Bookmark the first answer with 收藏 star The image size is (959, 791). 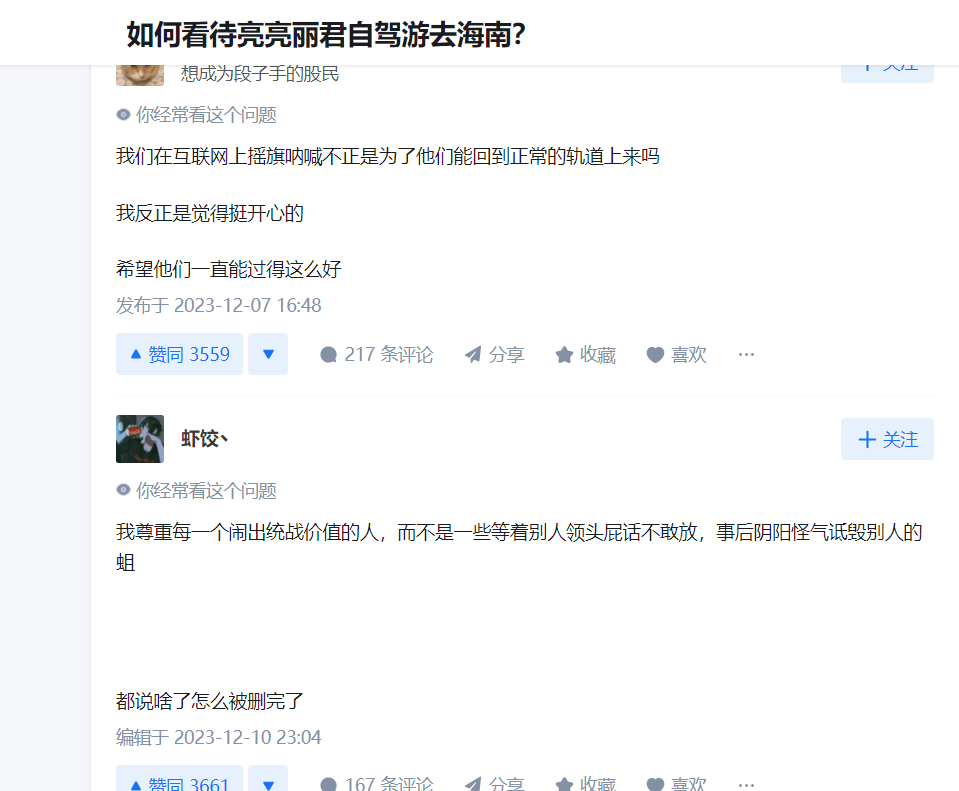(x=585, y=354)
